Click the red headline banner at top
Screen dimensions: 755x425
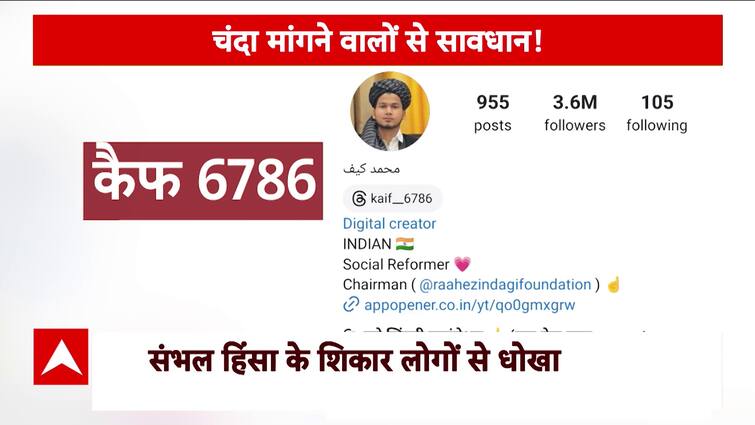tap(378, 40)
